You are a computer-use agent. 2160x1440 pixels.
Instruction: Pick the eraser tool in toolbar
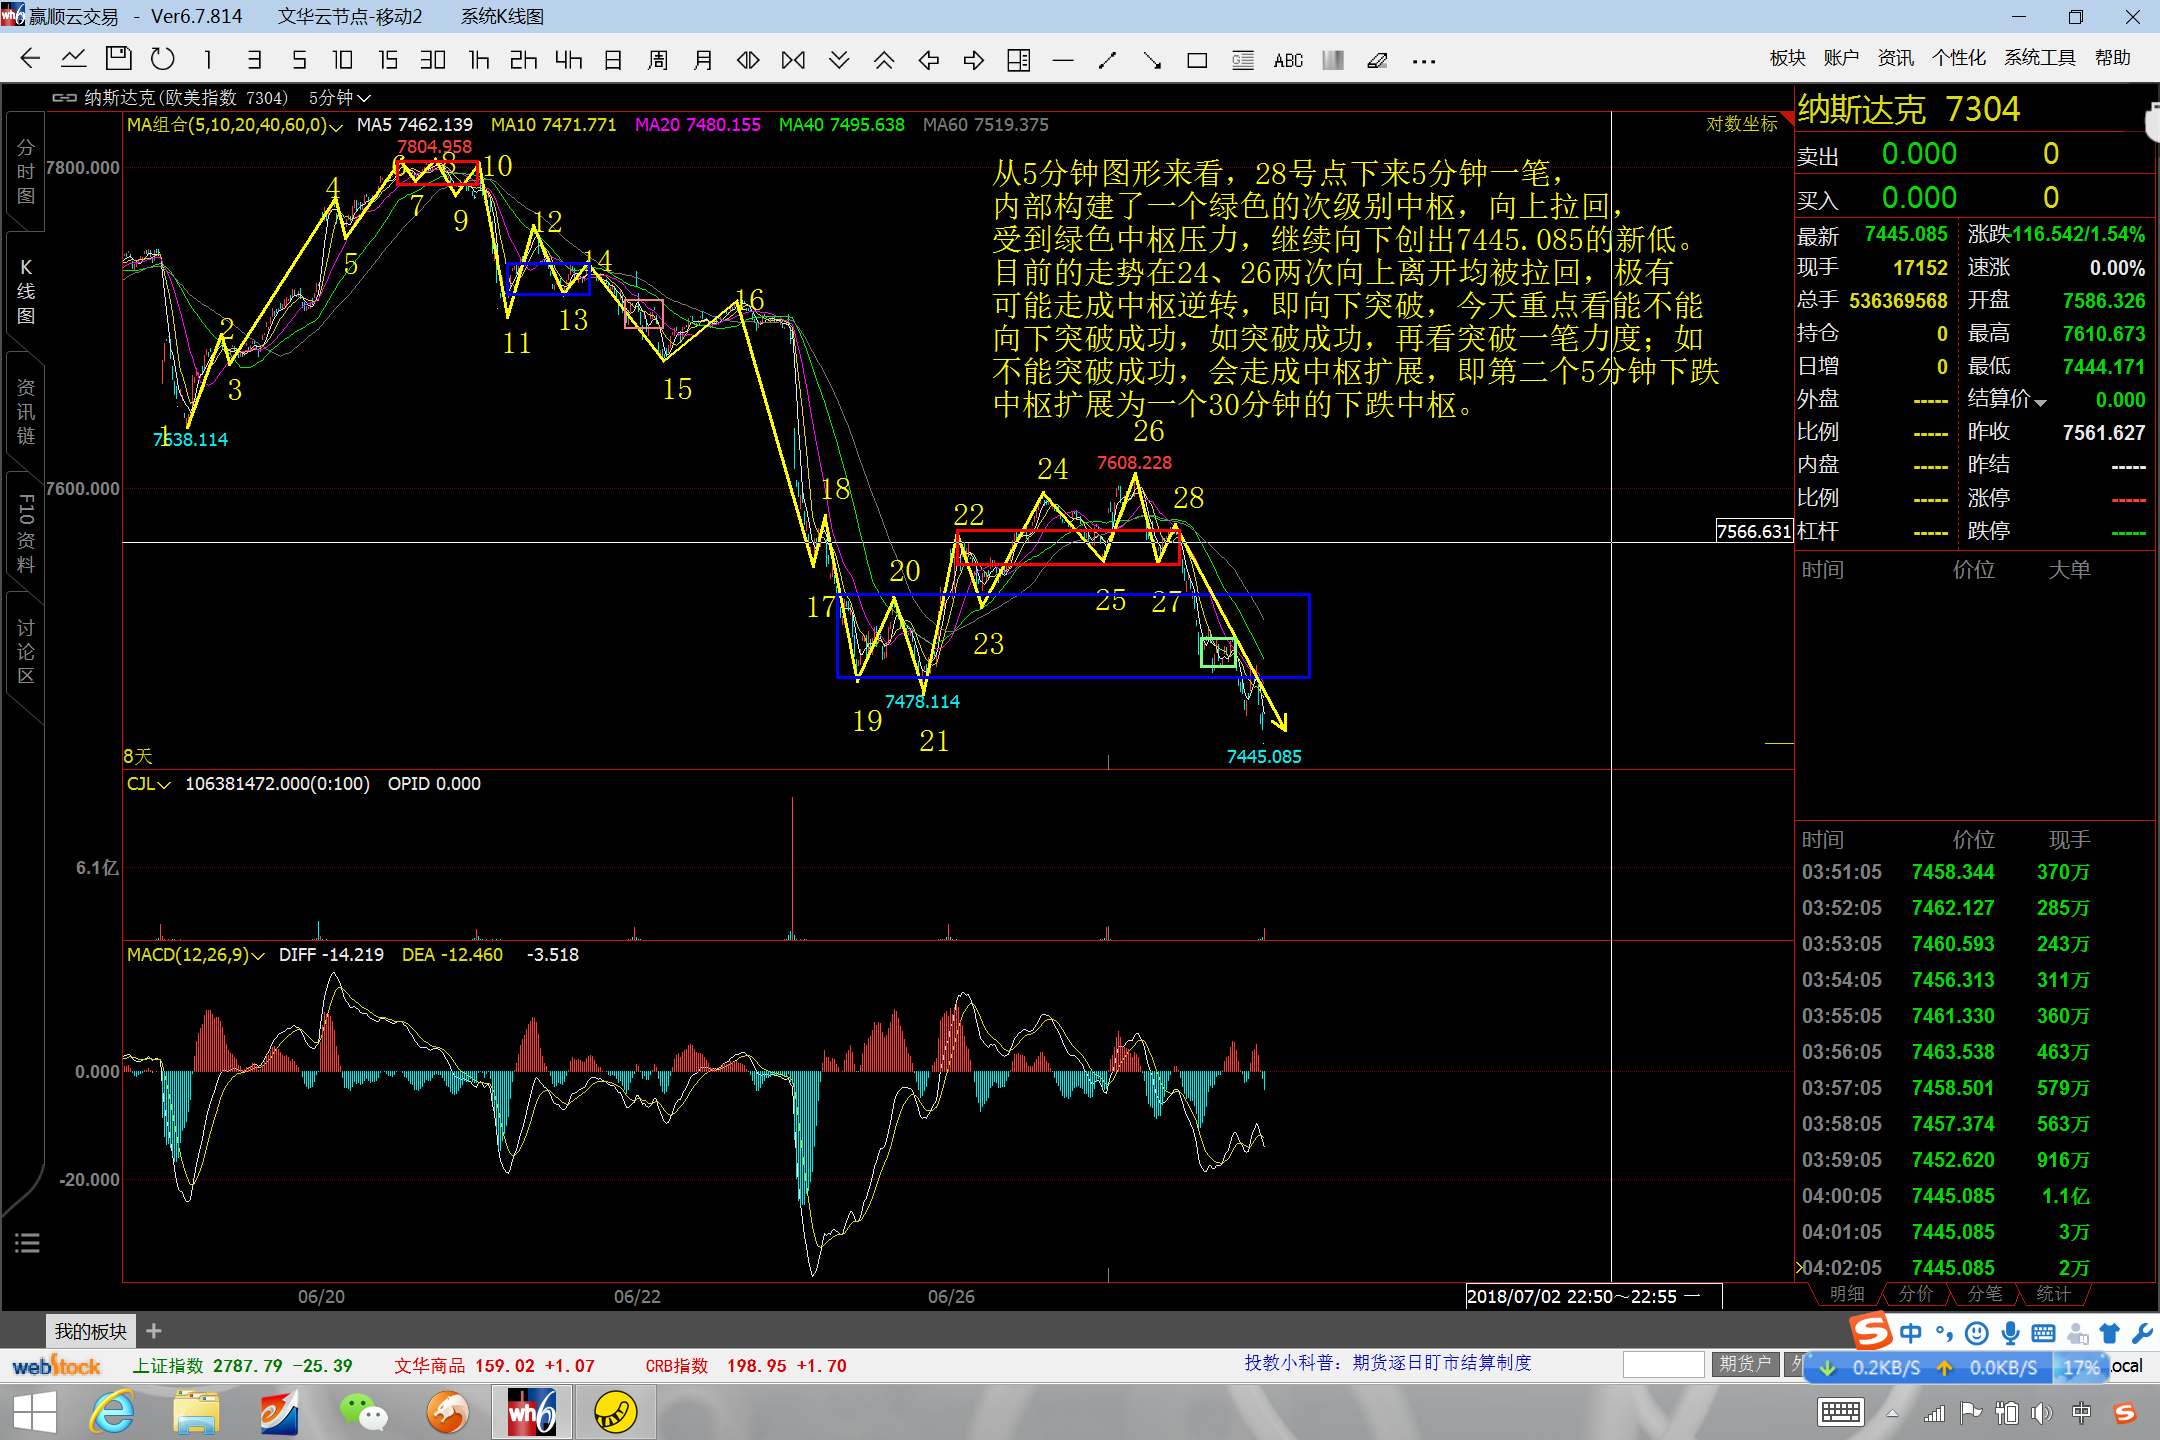[x=1377, y=61]
